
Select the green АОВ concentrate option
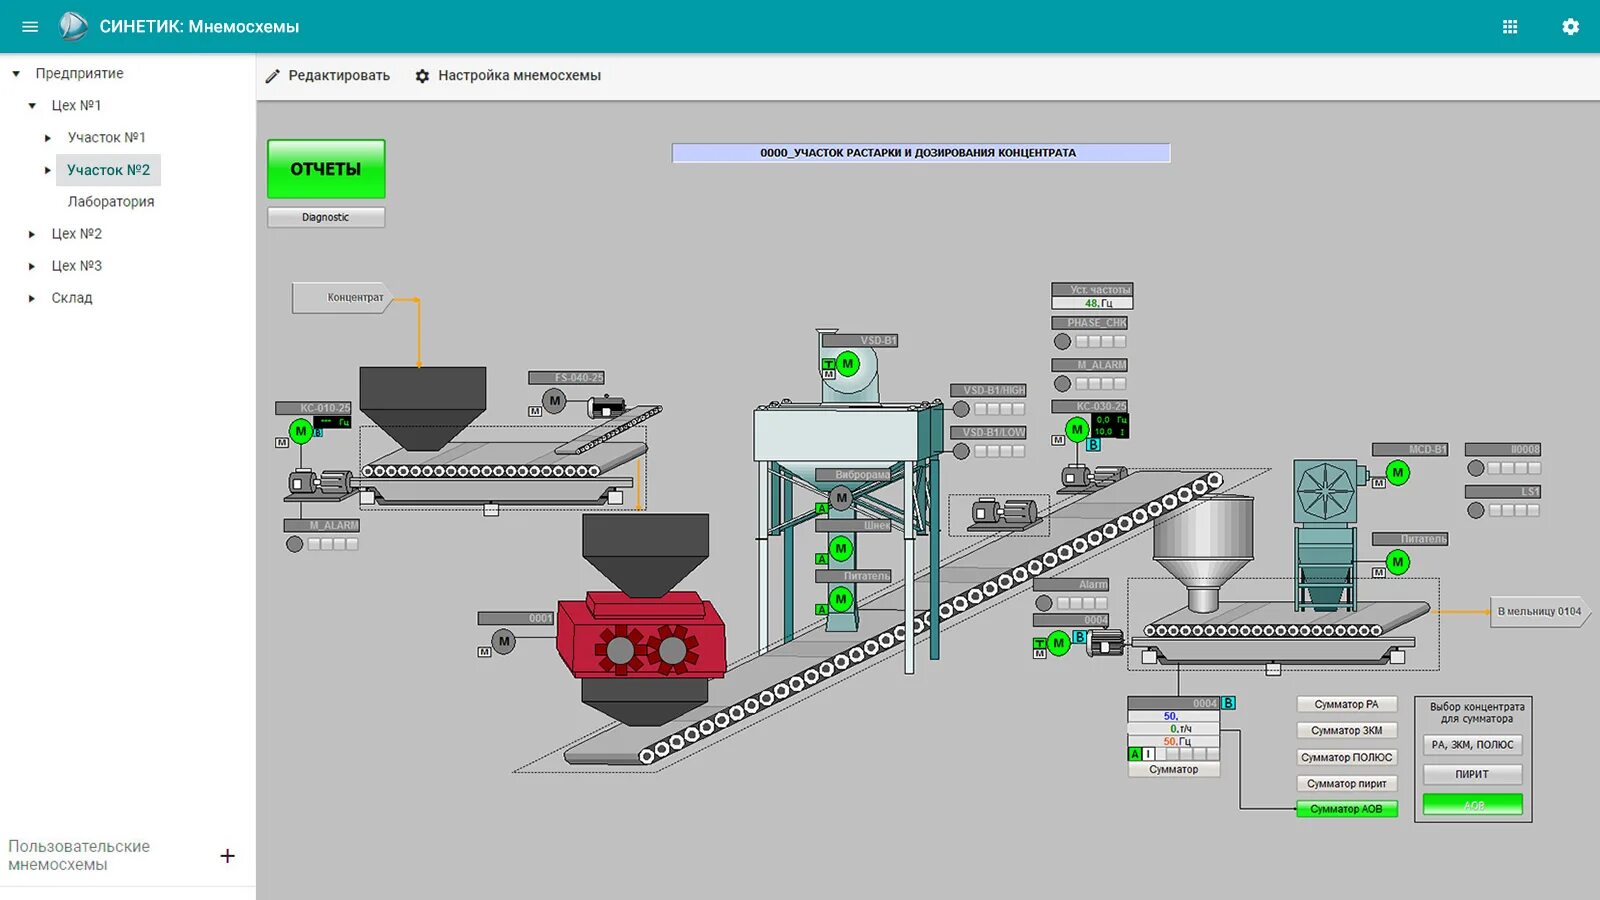pyautogui.click(x=1472, y=804)
